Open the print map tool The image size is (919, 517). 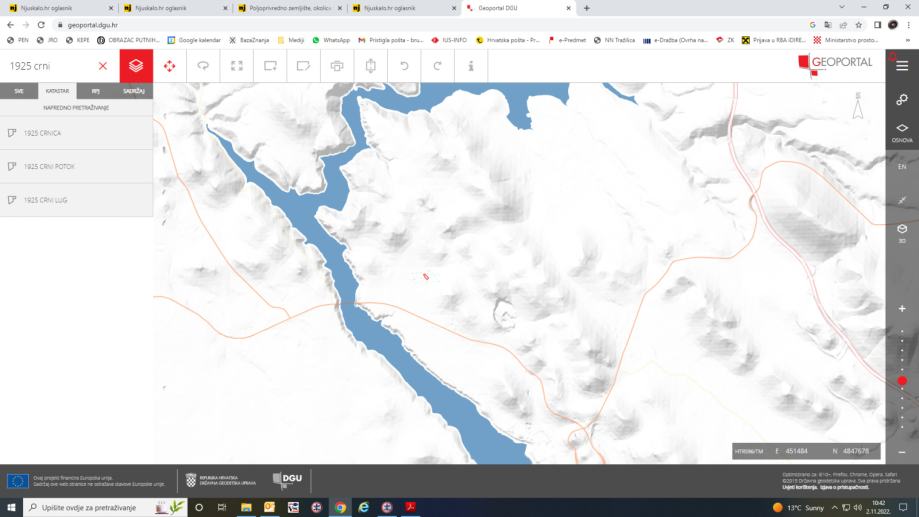coord(337,66)
